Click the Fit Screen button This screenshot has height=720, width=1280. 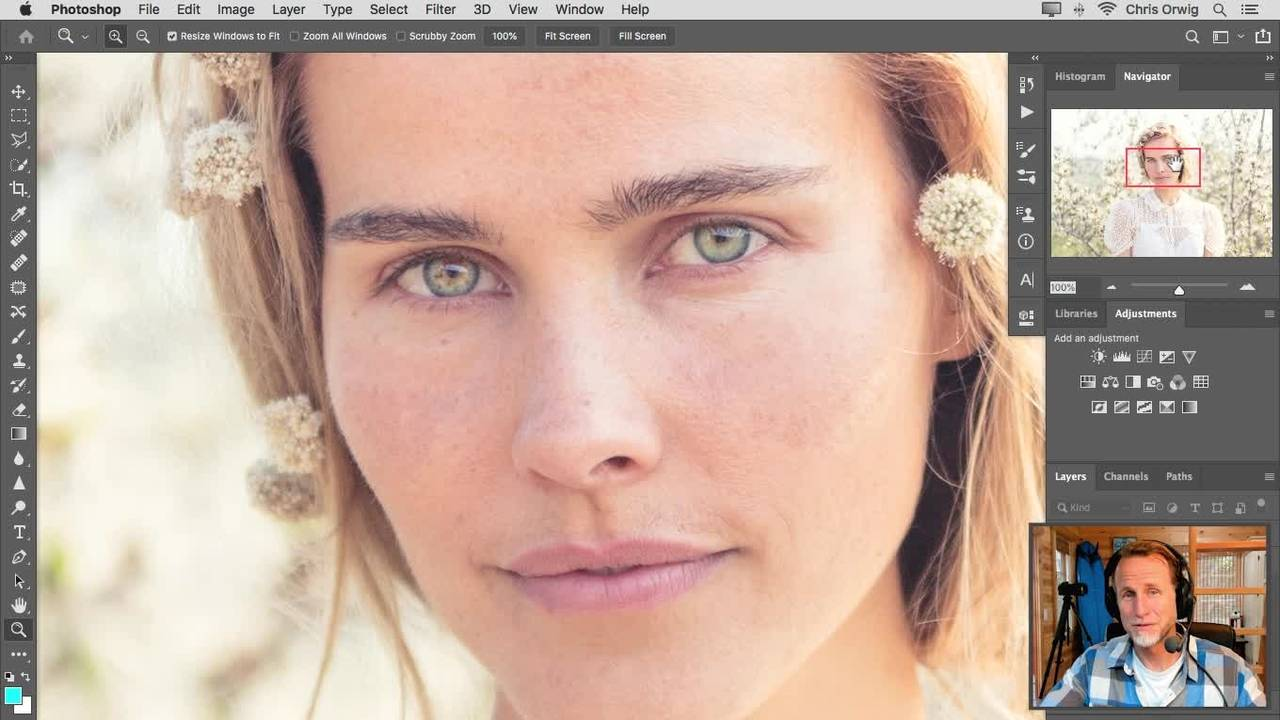coord(567,36)
